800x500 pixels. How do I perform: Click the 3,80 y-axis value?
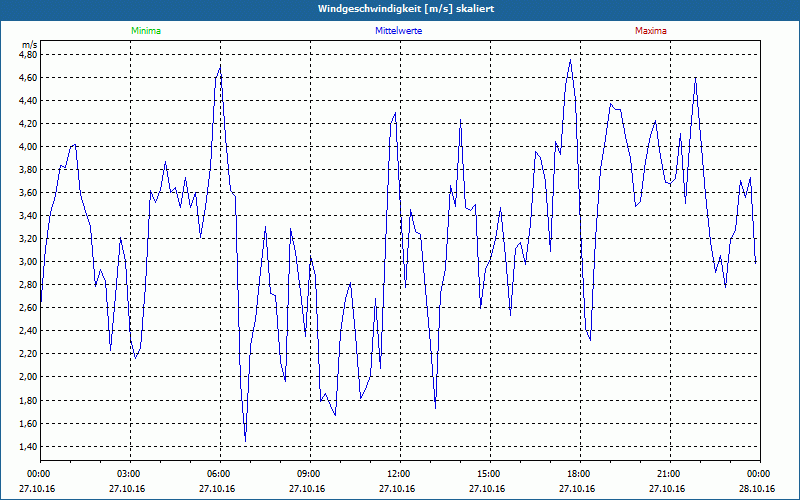point(29,169)
